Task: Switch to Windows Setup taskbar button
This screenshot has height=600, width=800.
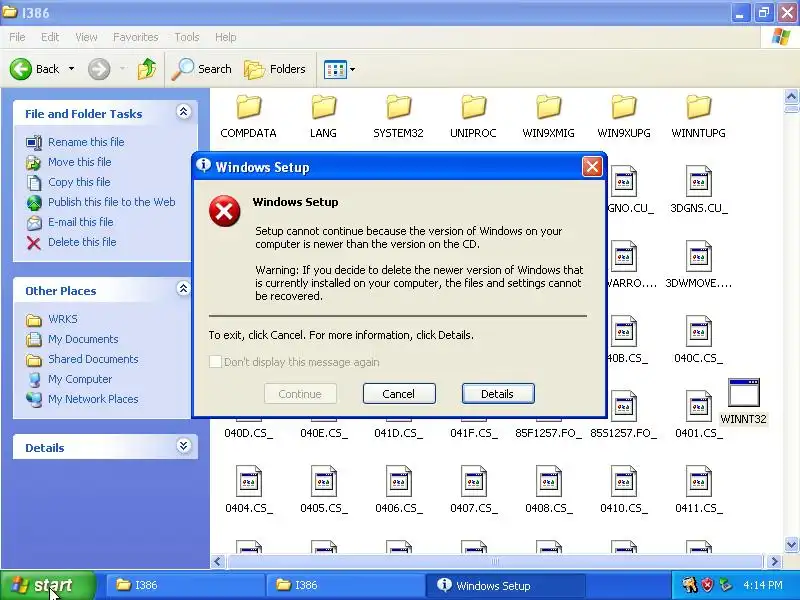Action: (506, 586)
